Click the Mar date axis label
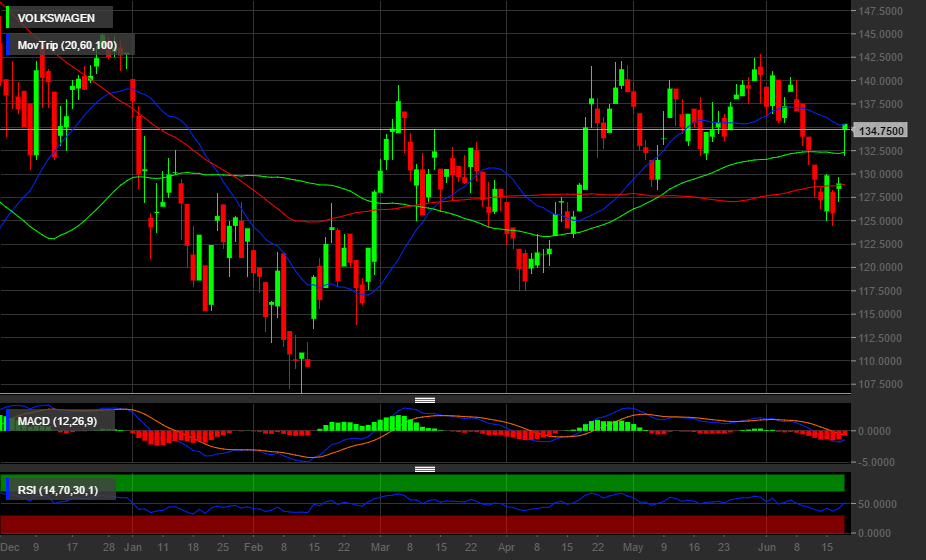926x560 pixels. pos(380,548)
